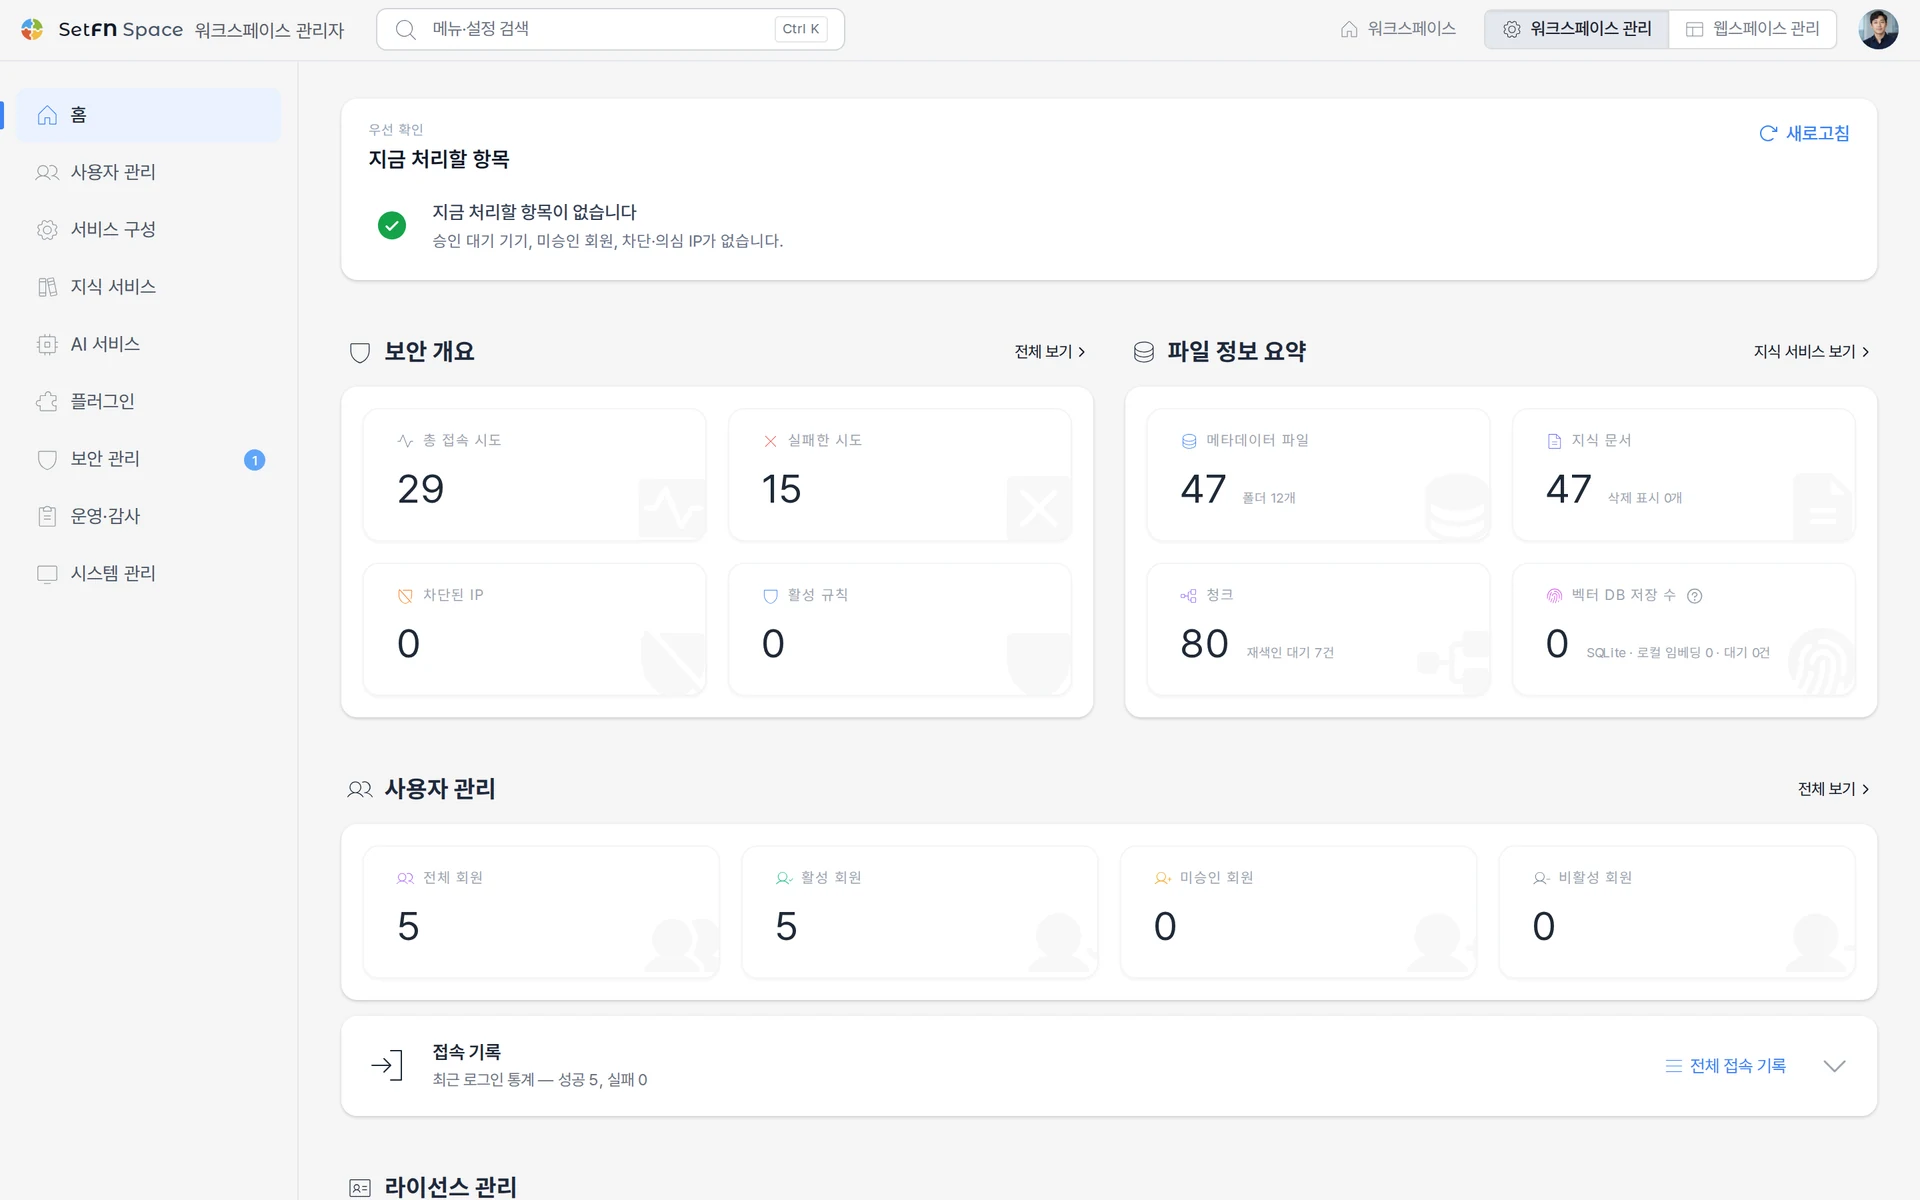Click the license card icon beside 라이선스 관리

pyautogui.click(x=360, y=1188)
